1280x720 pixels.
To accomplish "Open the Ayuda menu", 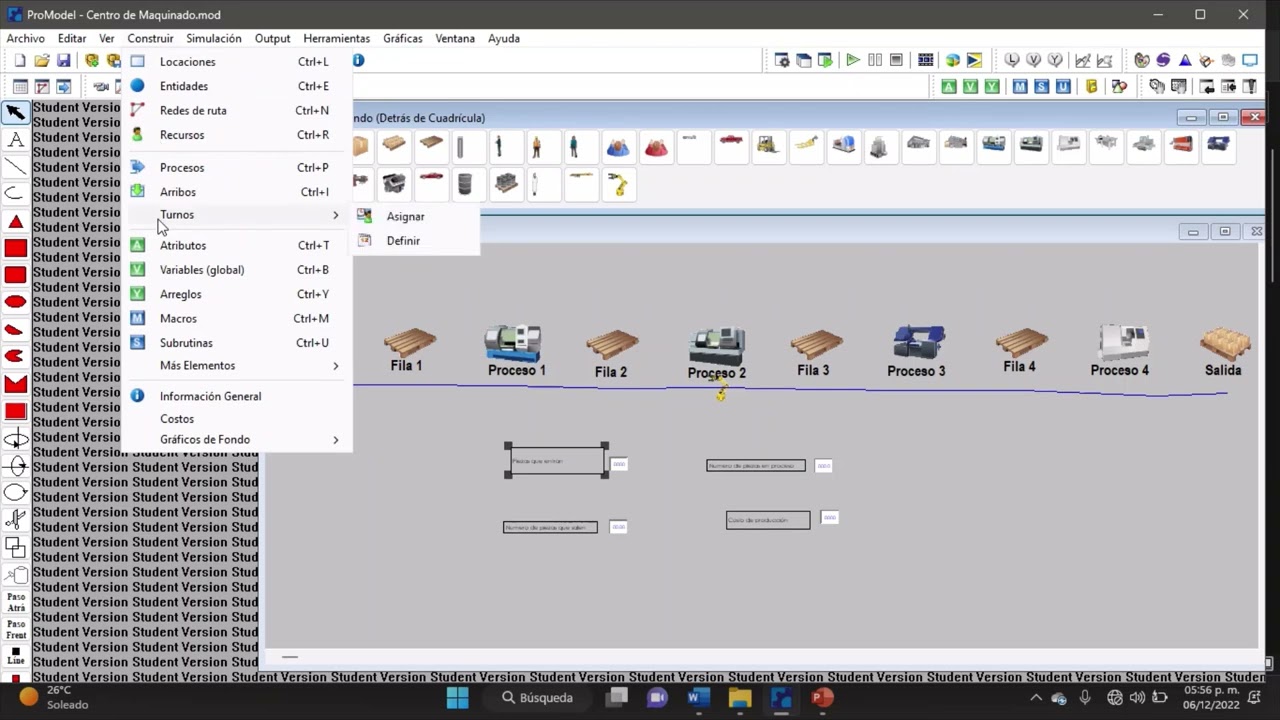I will (504, 38).
